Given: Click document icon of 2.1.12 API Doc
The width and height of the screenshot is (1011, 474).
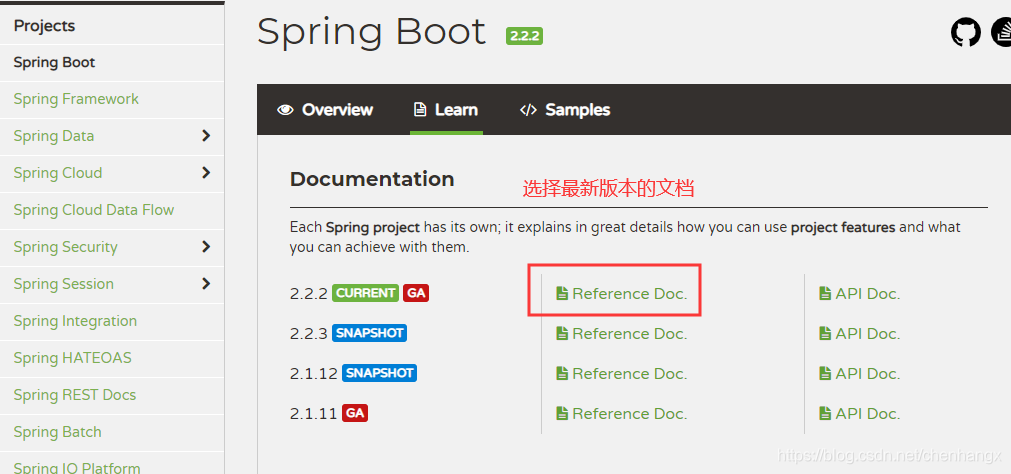Looking at the screenshot, I should point(825,373).
